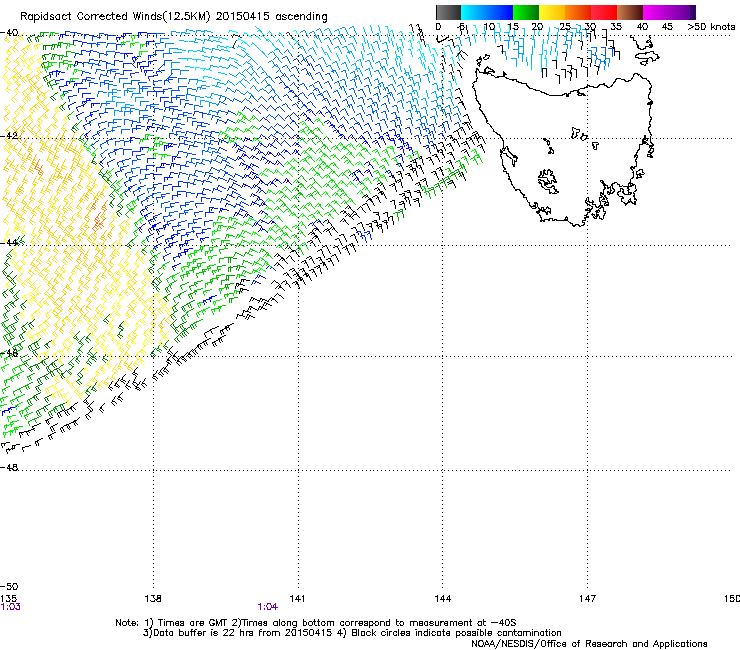Click the 'Data buffer is 22 hrs' note
Viewport: 740px width, 650px height.
click(x=352, y=633)
